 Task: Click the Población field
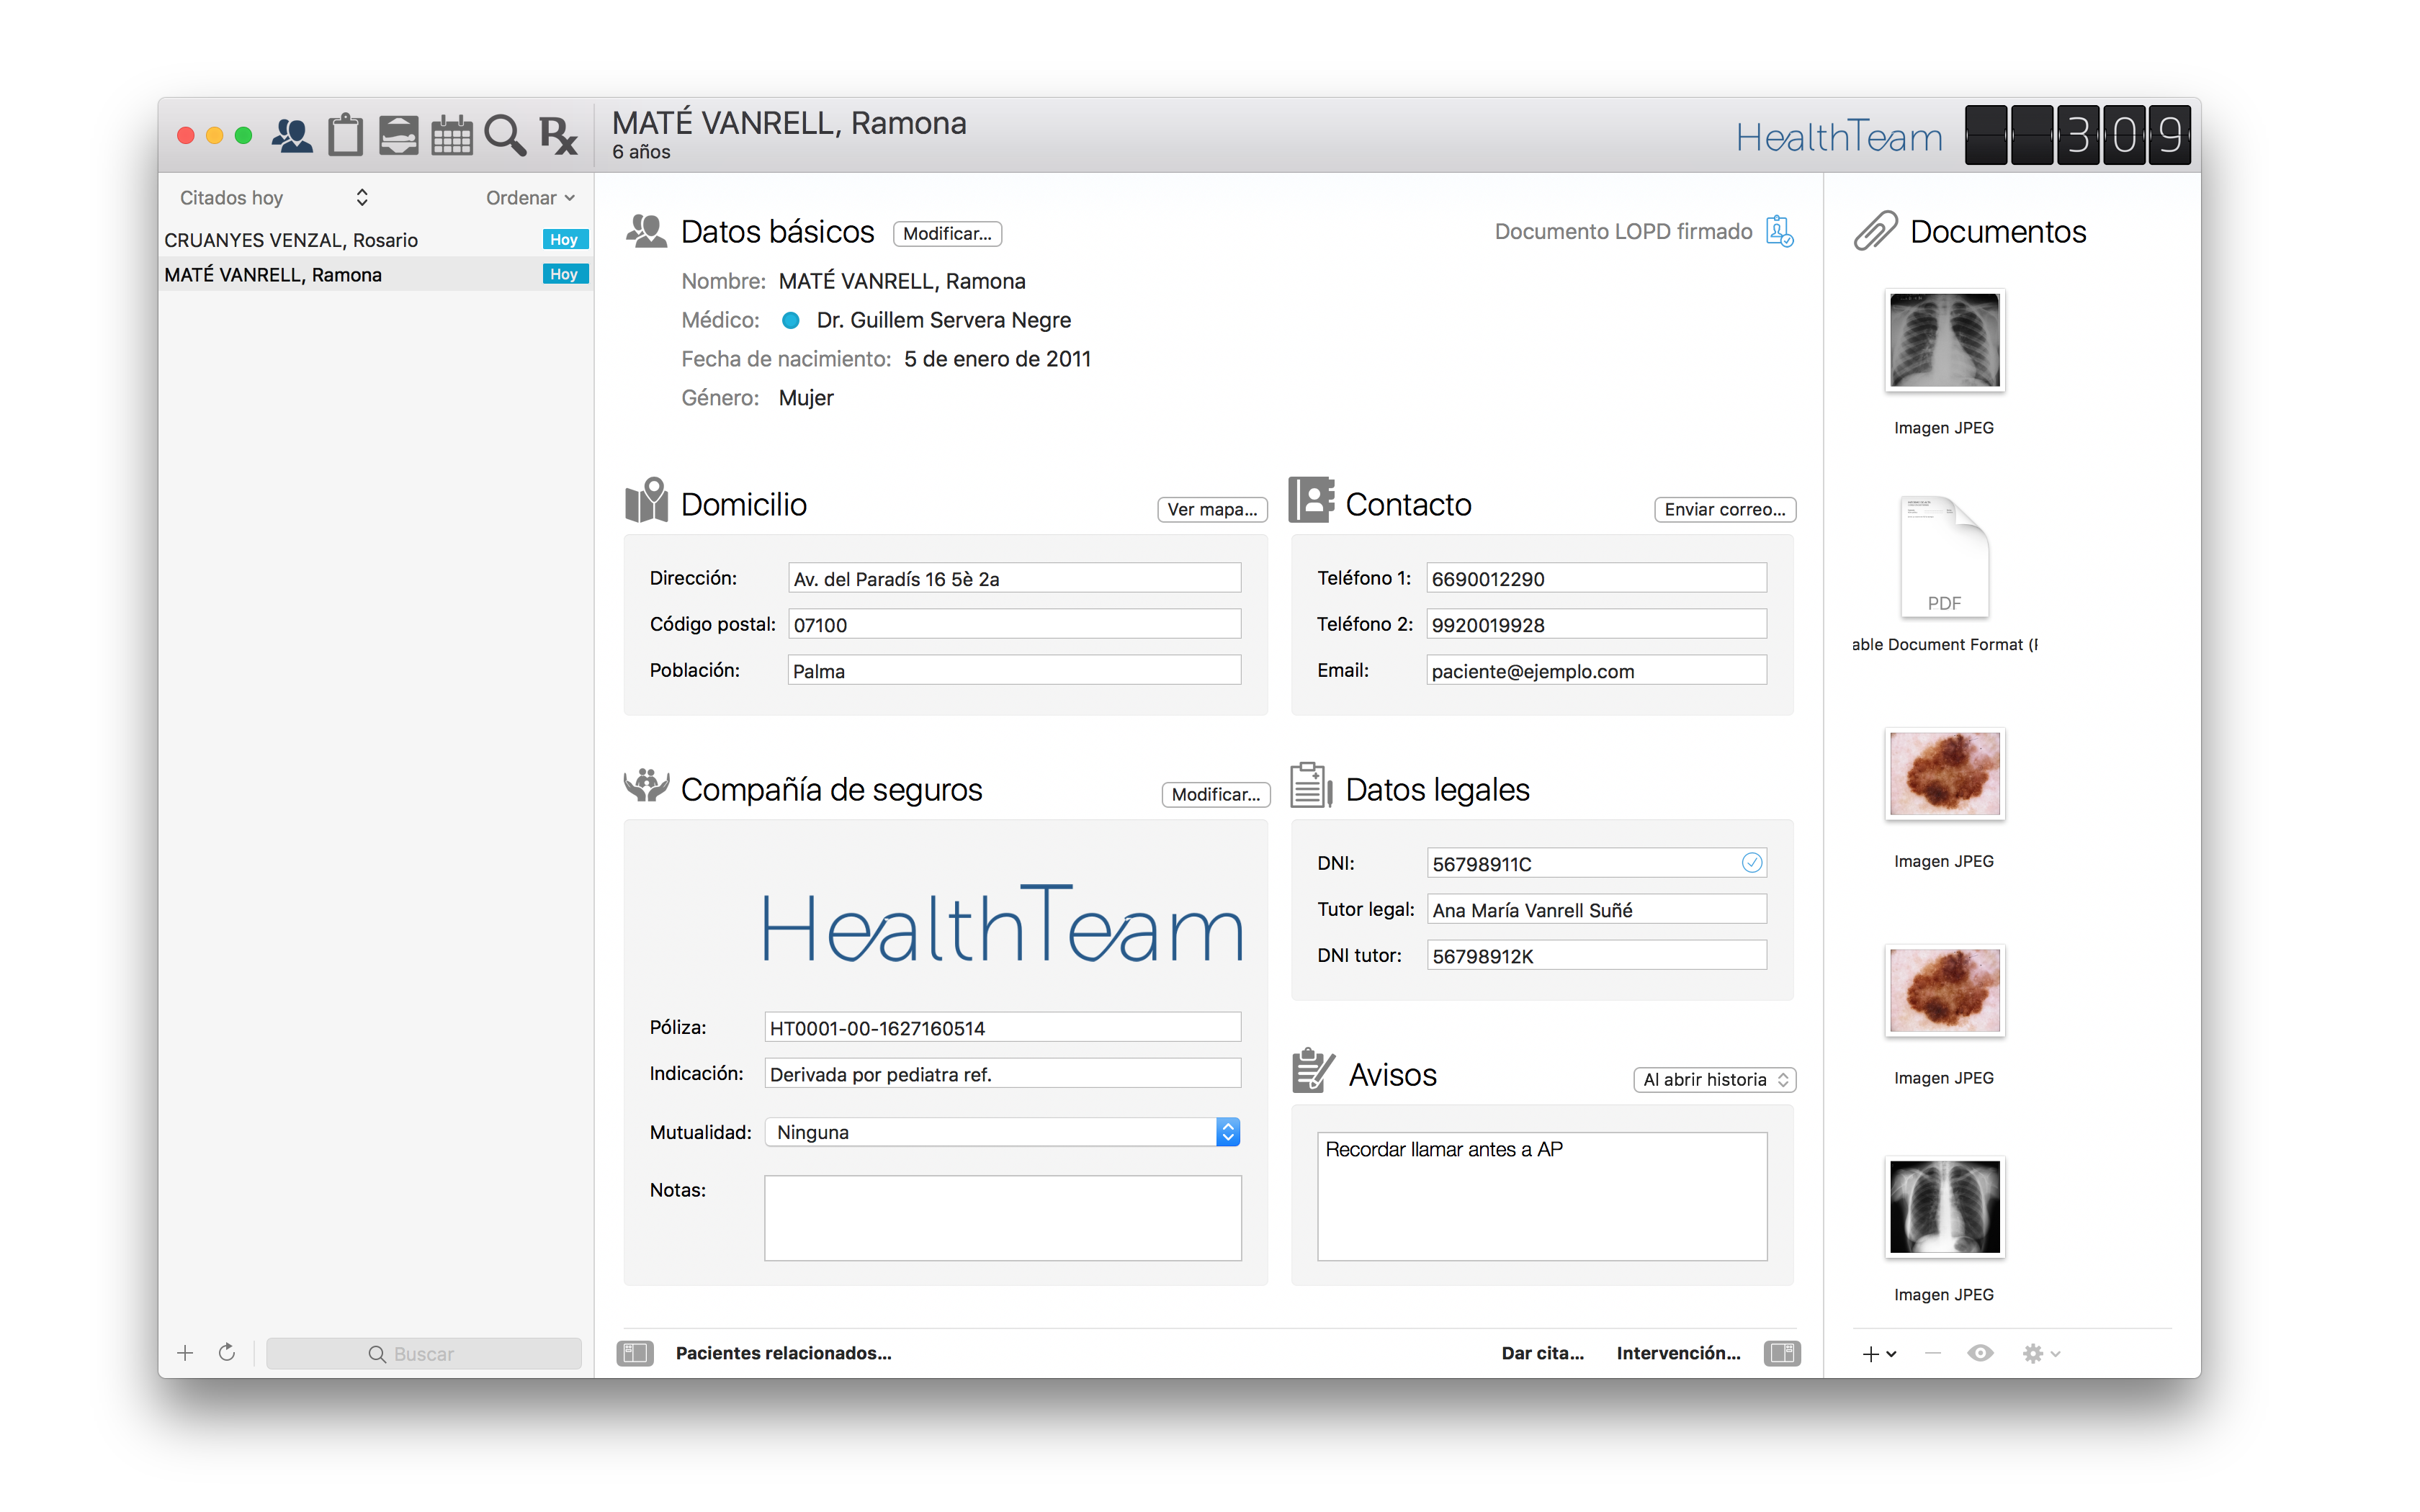pyautogui.click(x=1014, y=670)
